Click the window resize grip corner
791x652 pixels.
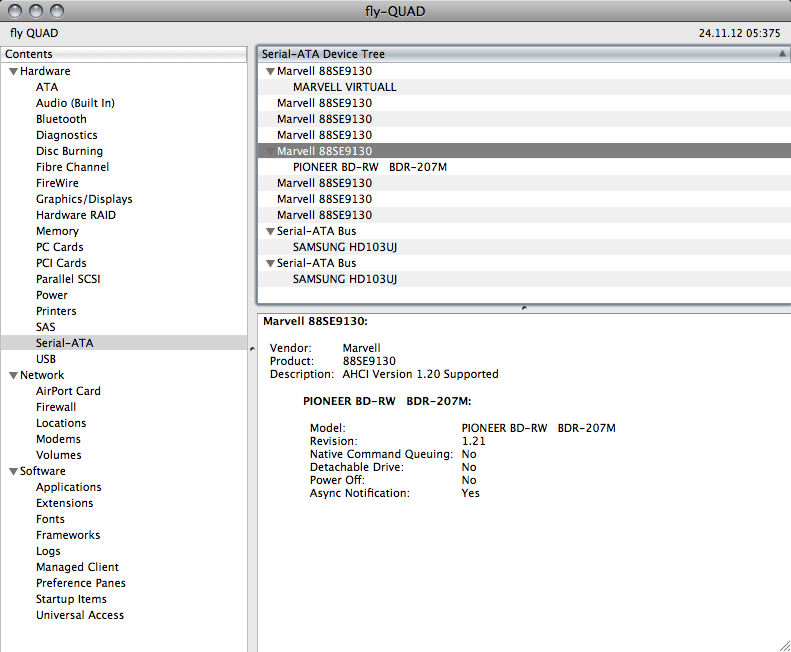coord(782,644)
